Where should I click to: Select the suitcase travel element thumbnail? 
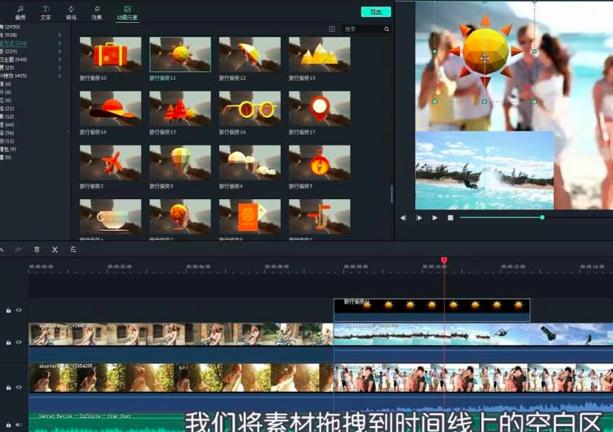point(110,54)
